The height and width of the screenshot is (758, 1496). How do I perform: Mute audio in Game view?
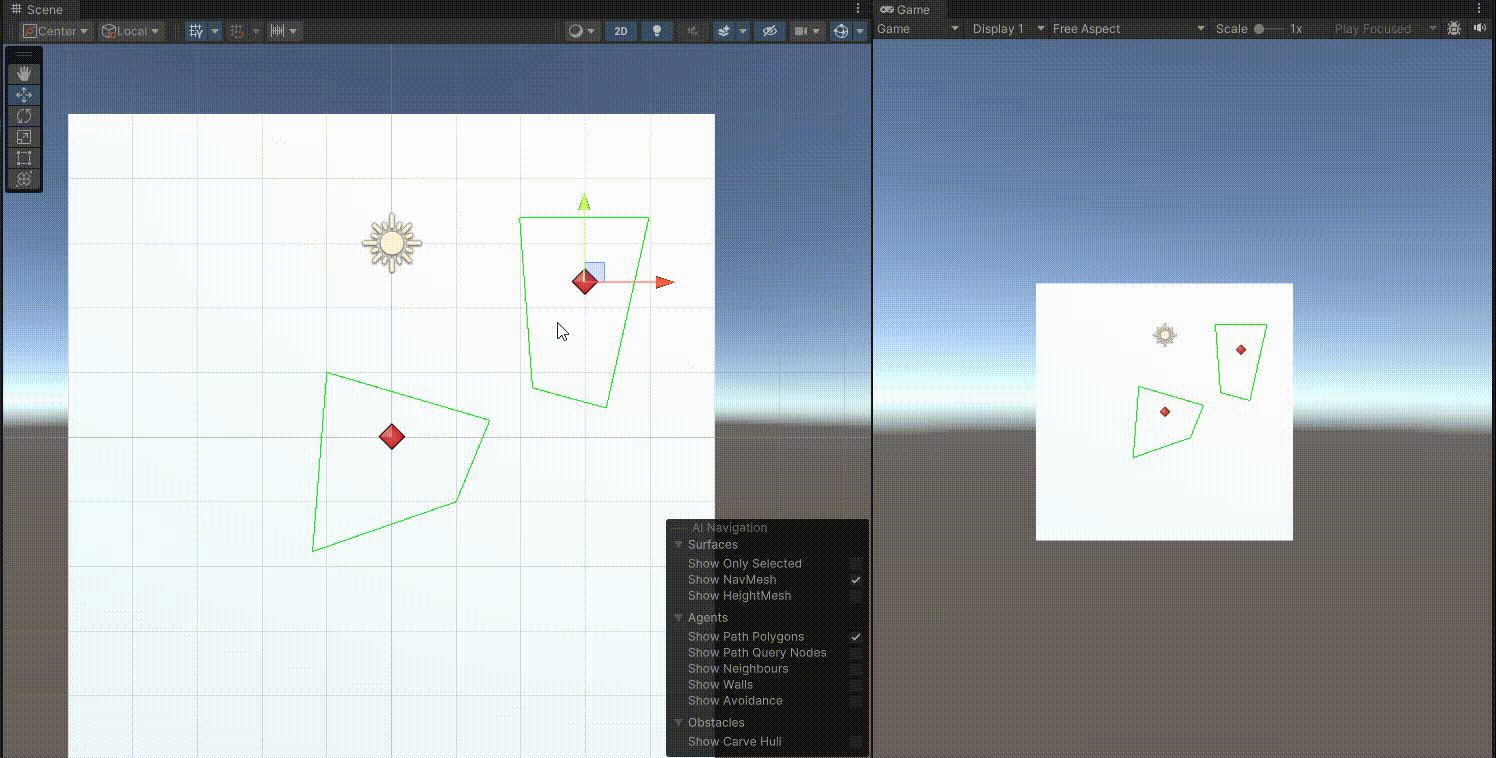click(1479, 29)
